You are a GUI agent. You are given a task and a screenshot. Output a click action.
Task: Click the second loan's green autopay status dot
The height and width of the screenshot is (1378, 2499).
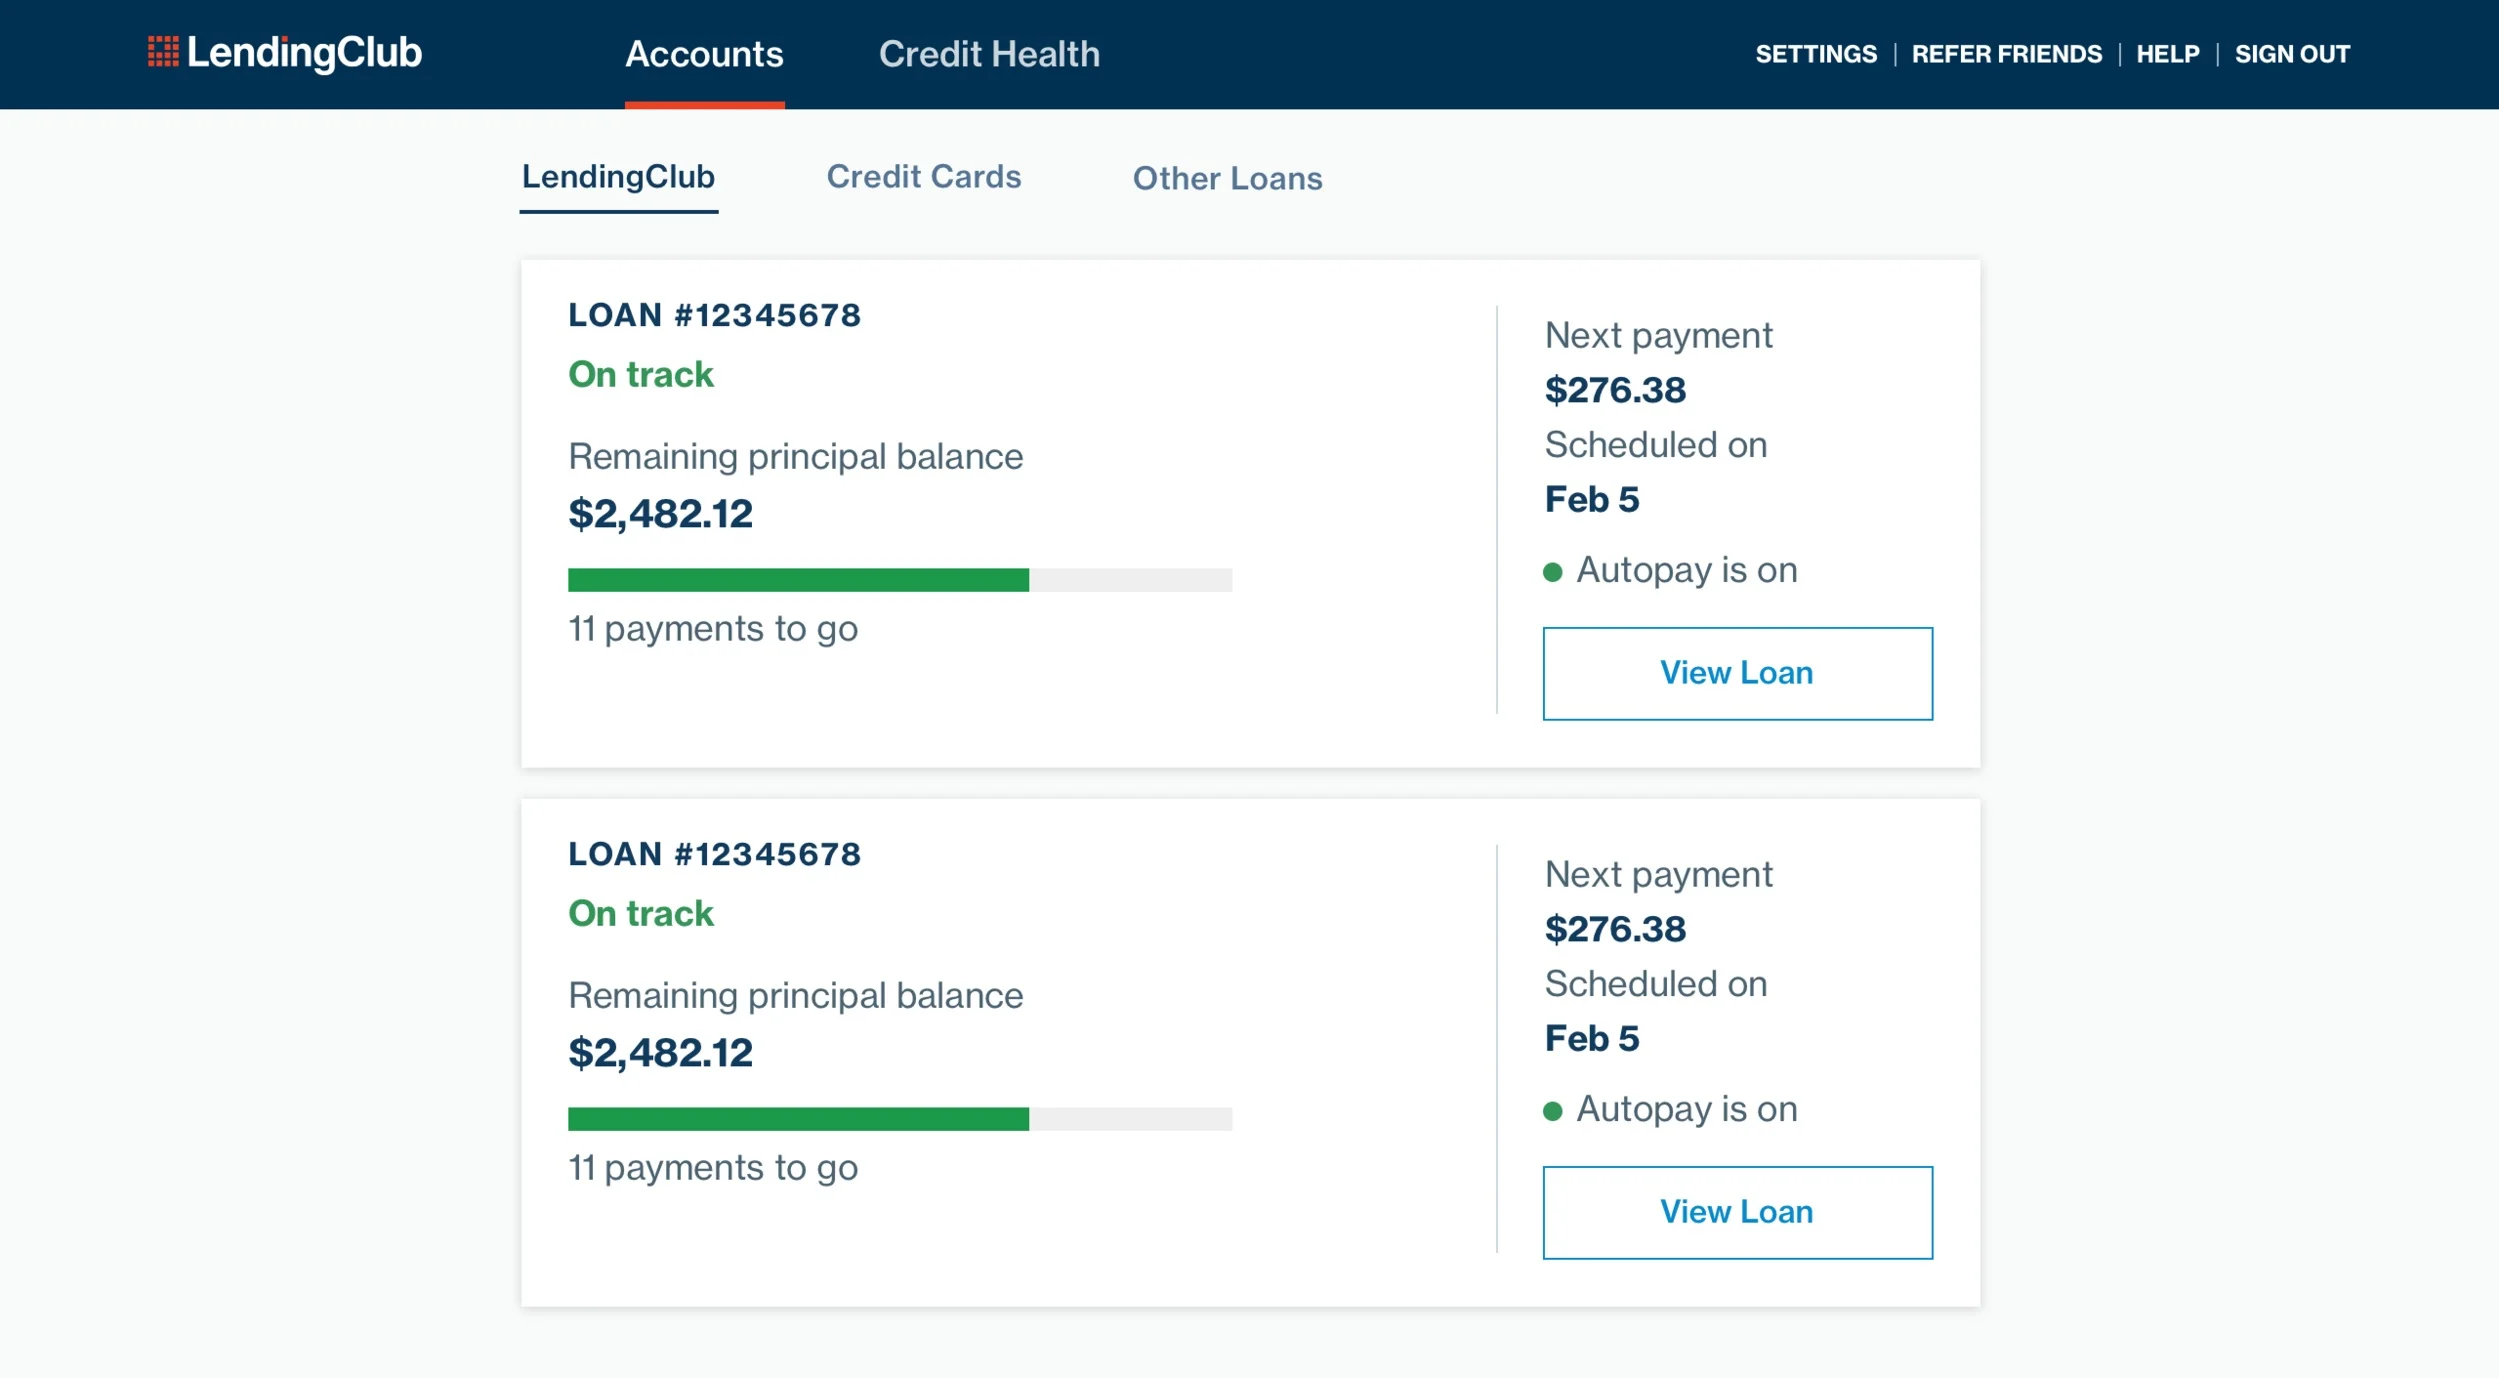click(1552, 1111)
